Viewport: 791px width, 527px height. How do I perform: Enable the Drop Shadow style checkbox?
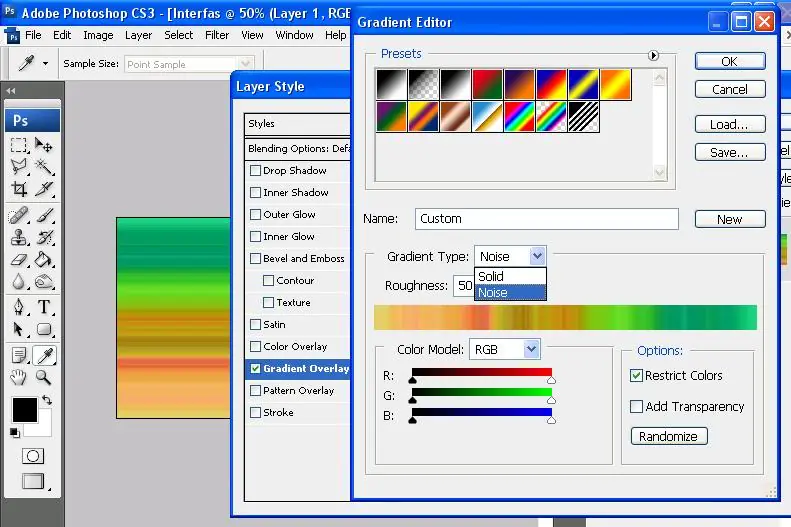255,171
